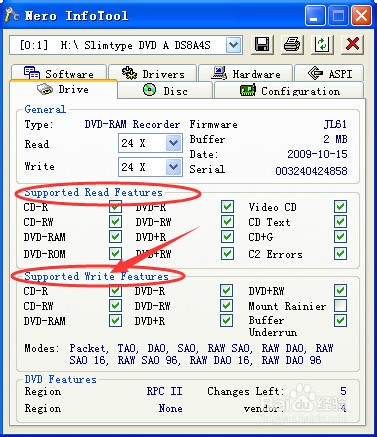Click the red X exit icon in toolbar
The width and height of the screenshot is (377, 437).
click(352, 44)
